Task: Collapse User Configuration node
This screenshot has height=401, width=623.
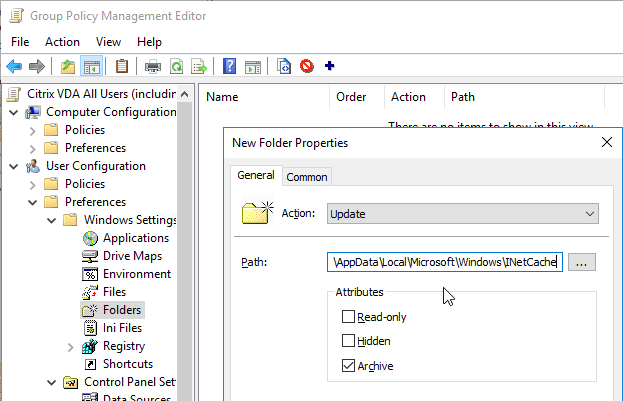Action: [14, 167]
